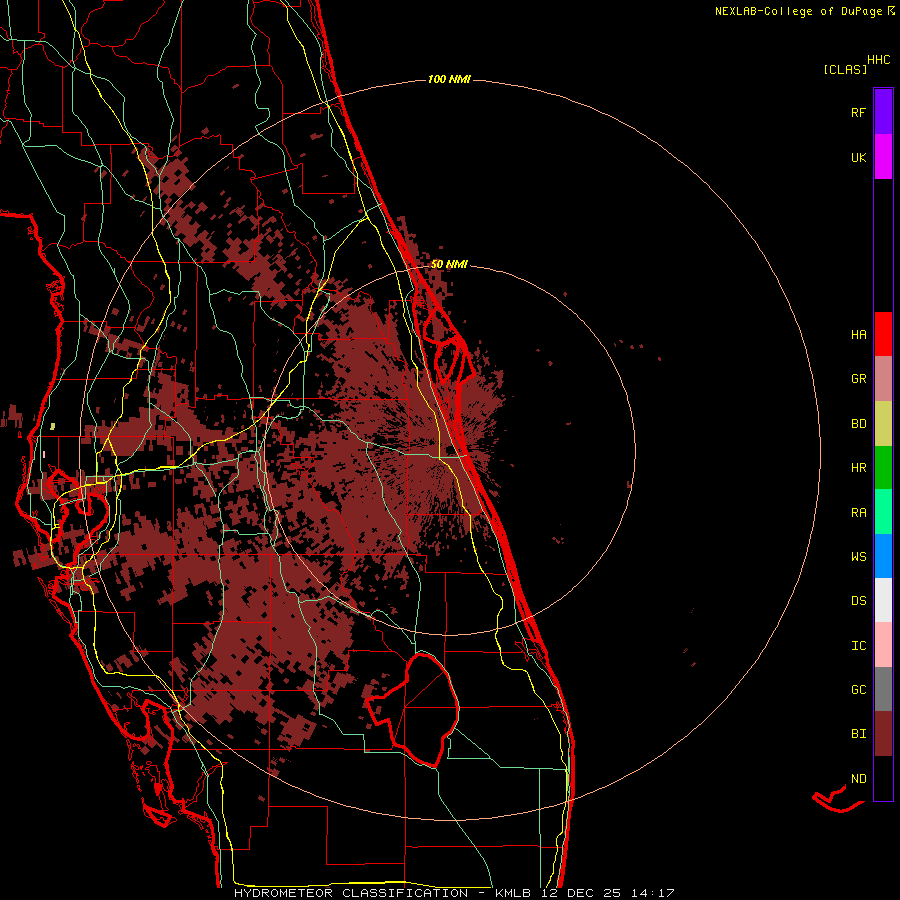This screenshot has width=900, height=900.
Task: Click the BI legend label
Action: click(858, 734)
